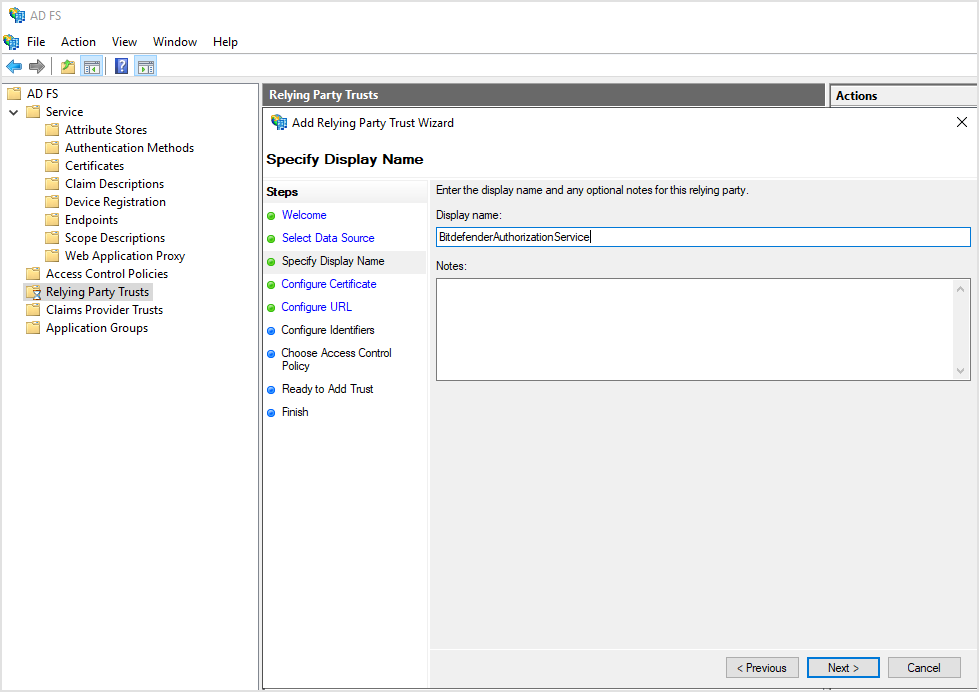Click the Certificates folder icon
Image resolution: width=979 pixels, height=692 pixels.
[x=54, y=165]
